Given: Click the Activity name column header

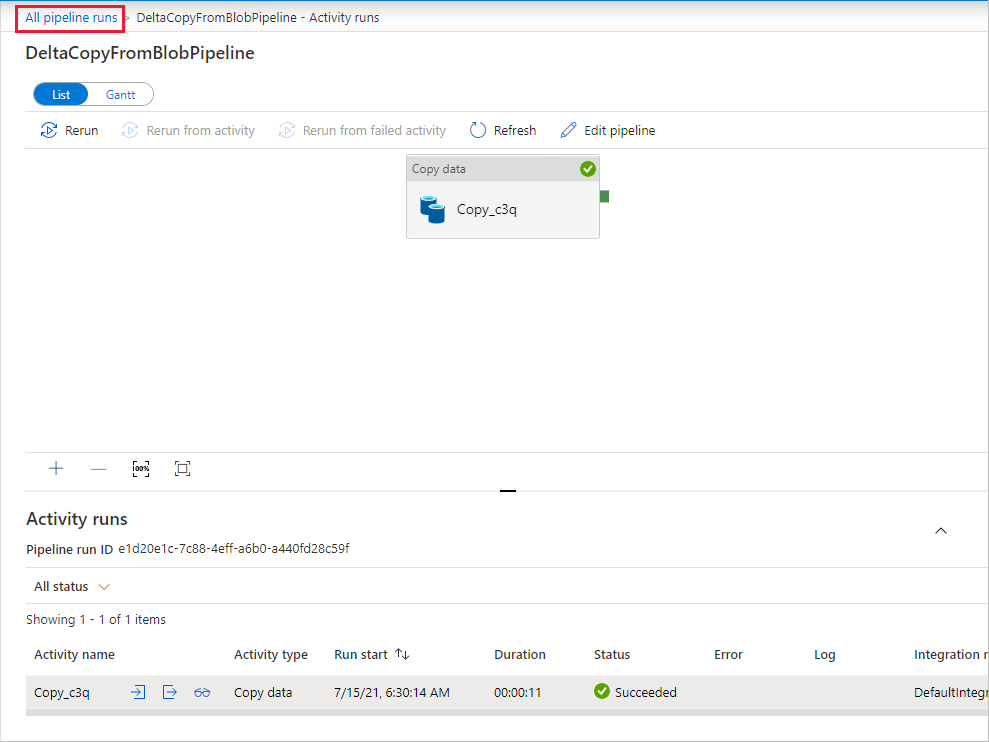Looking at the screenshot, I should (x=74, y=654).
